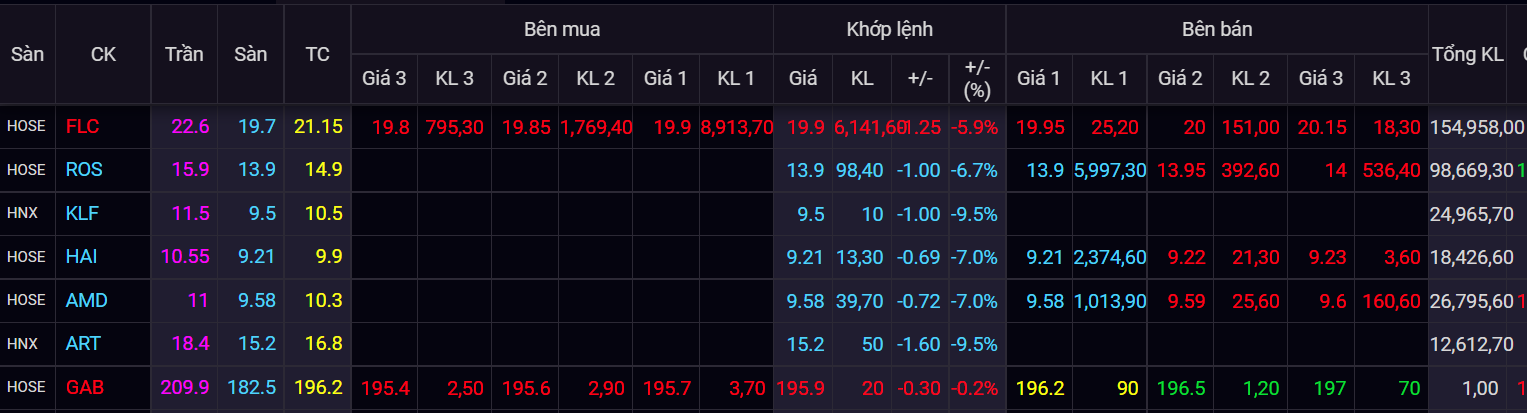The image size is (1527, 413).
Task: Sort by the Tổng KL column
Action: (x=1467, y=54)
